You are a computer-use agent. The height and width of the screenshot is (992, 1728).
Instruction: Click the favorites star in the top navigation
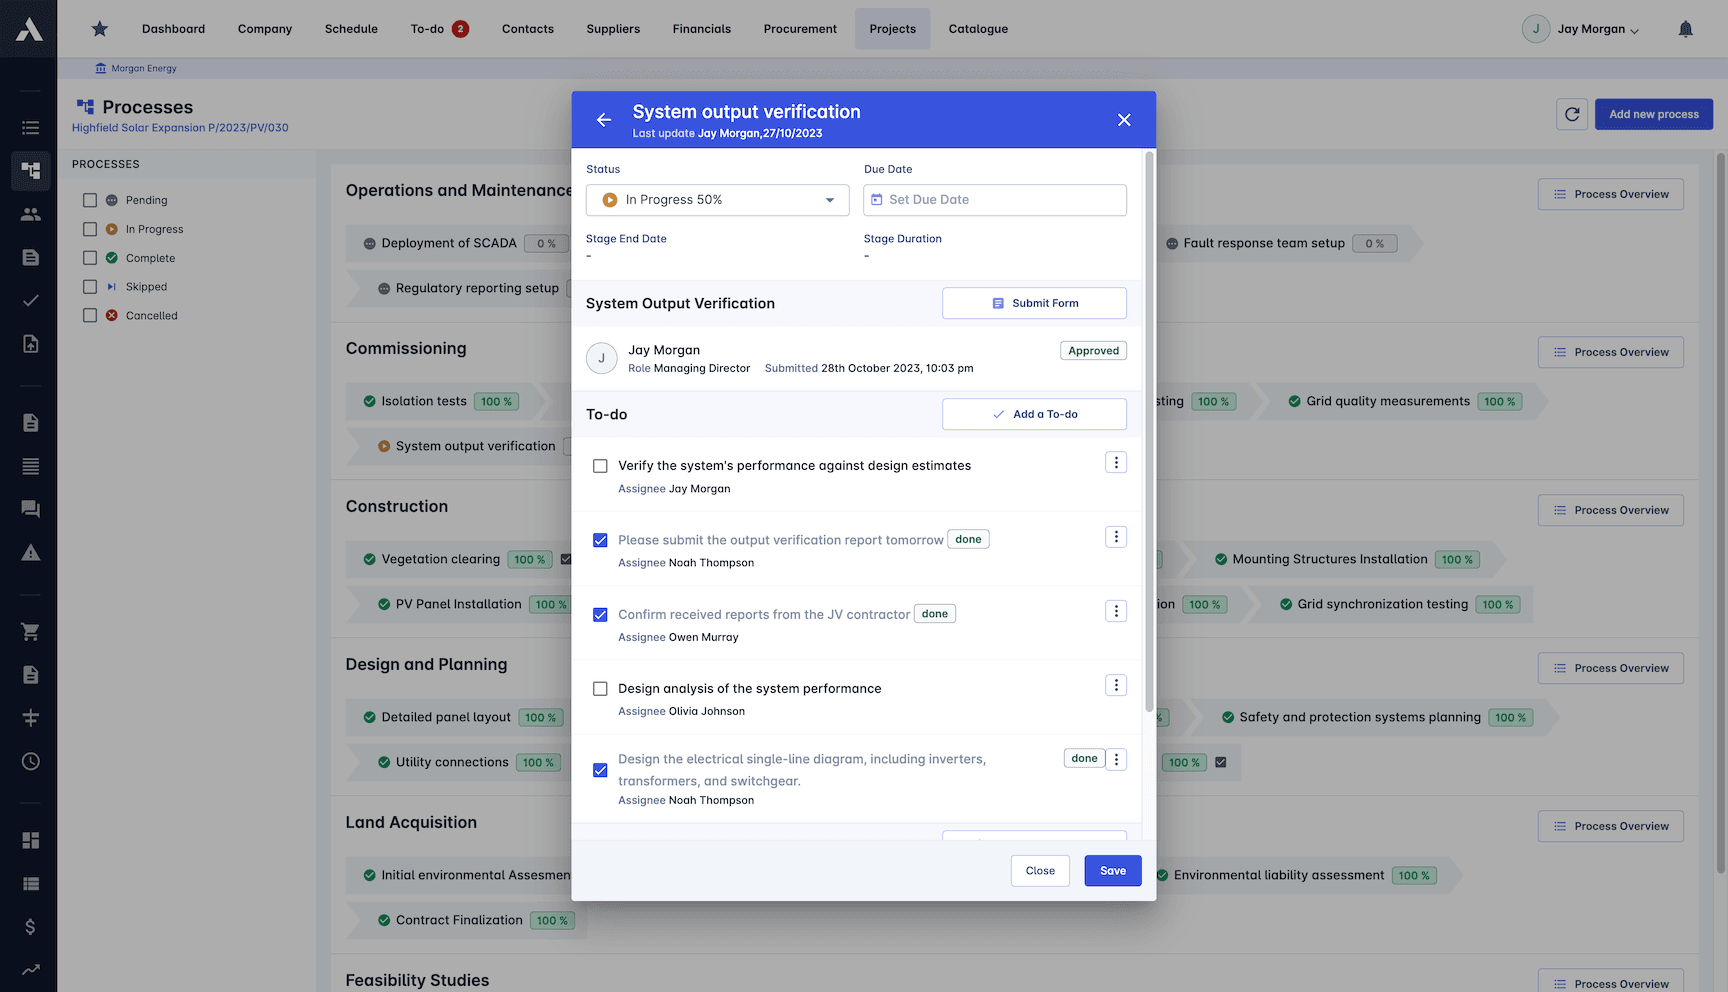coord(99,28)
